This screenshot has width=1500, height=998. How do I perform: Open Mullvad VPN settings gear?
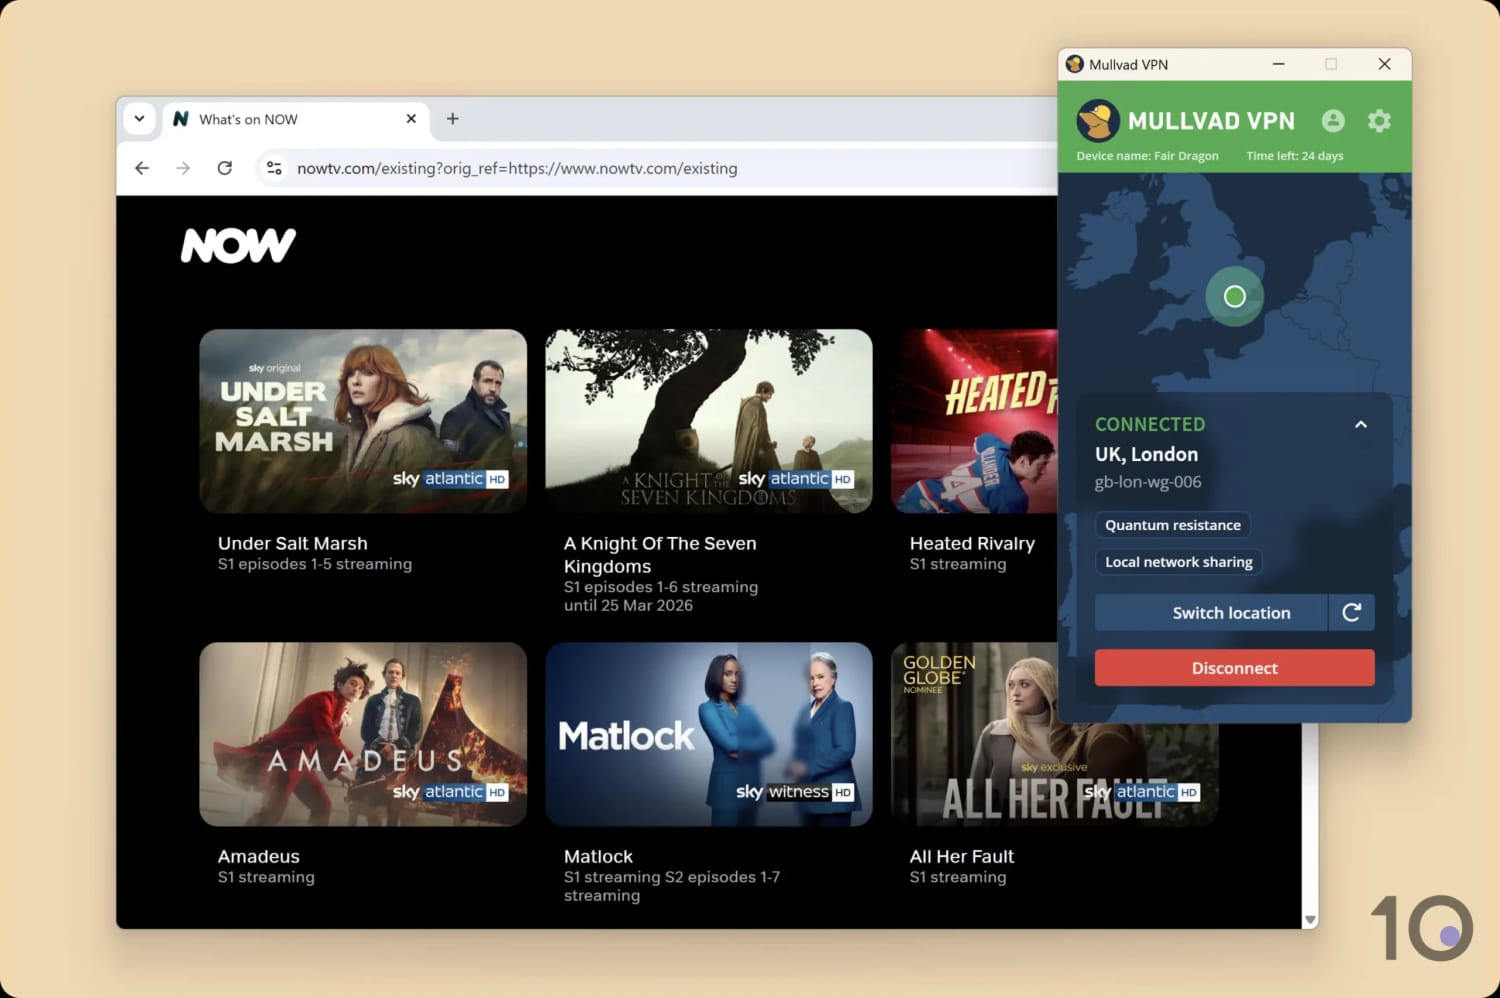point(1379,120)
